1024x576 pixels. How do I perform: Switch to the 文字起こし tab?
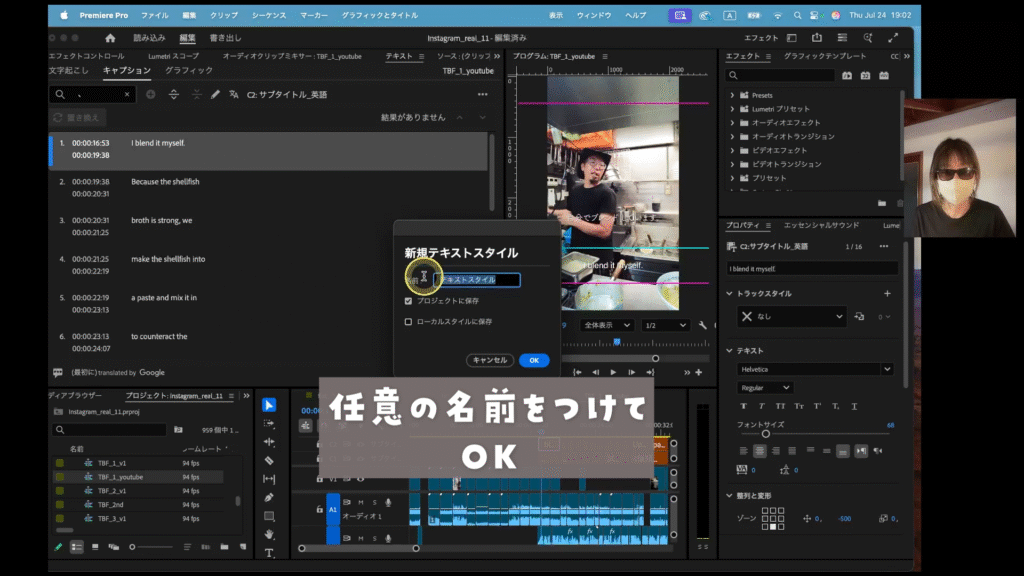(69, 71)
